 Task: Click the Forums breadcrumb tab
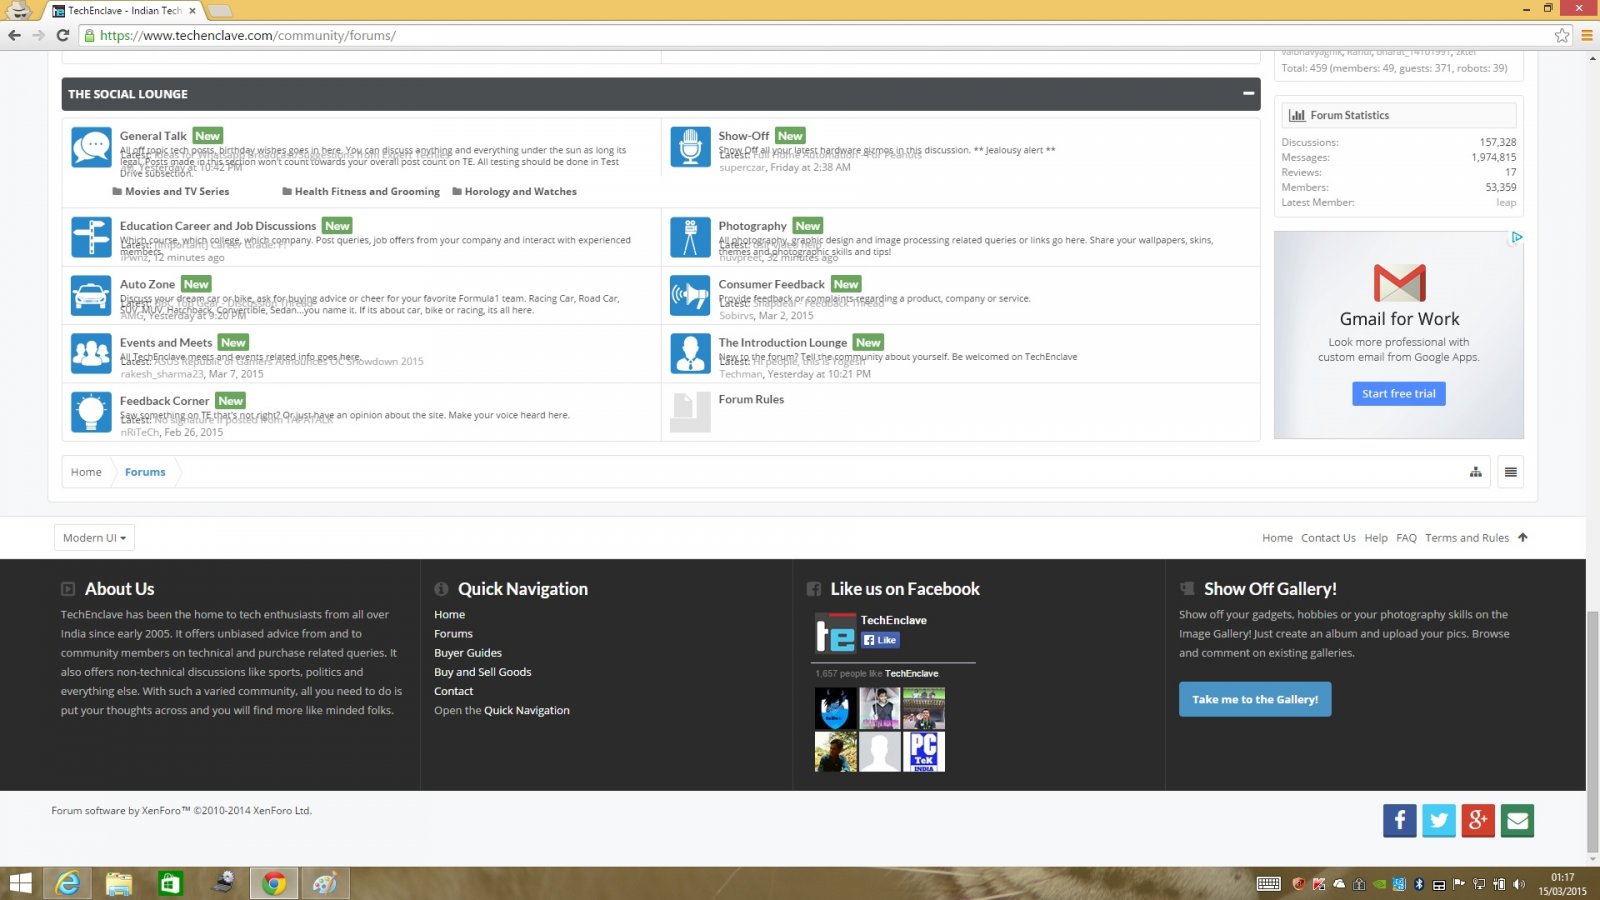(x=145, y=472)
